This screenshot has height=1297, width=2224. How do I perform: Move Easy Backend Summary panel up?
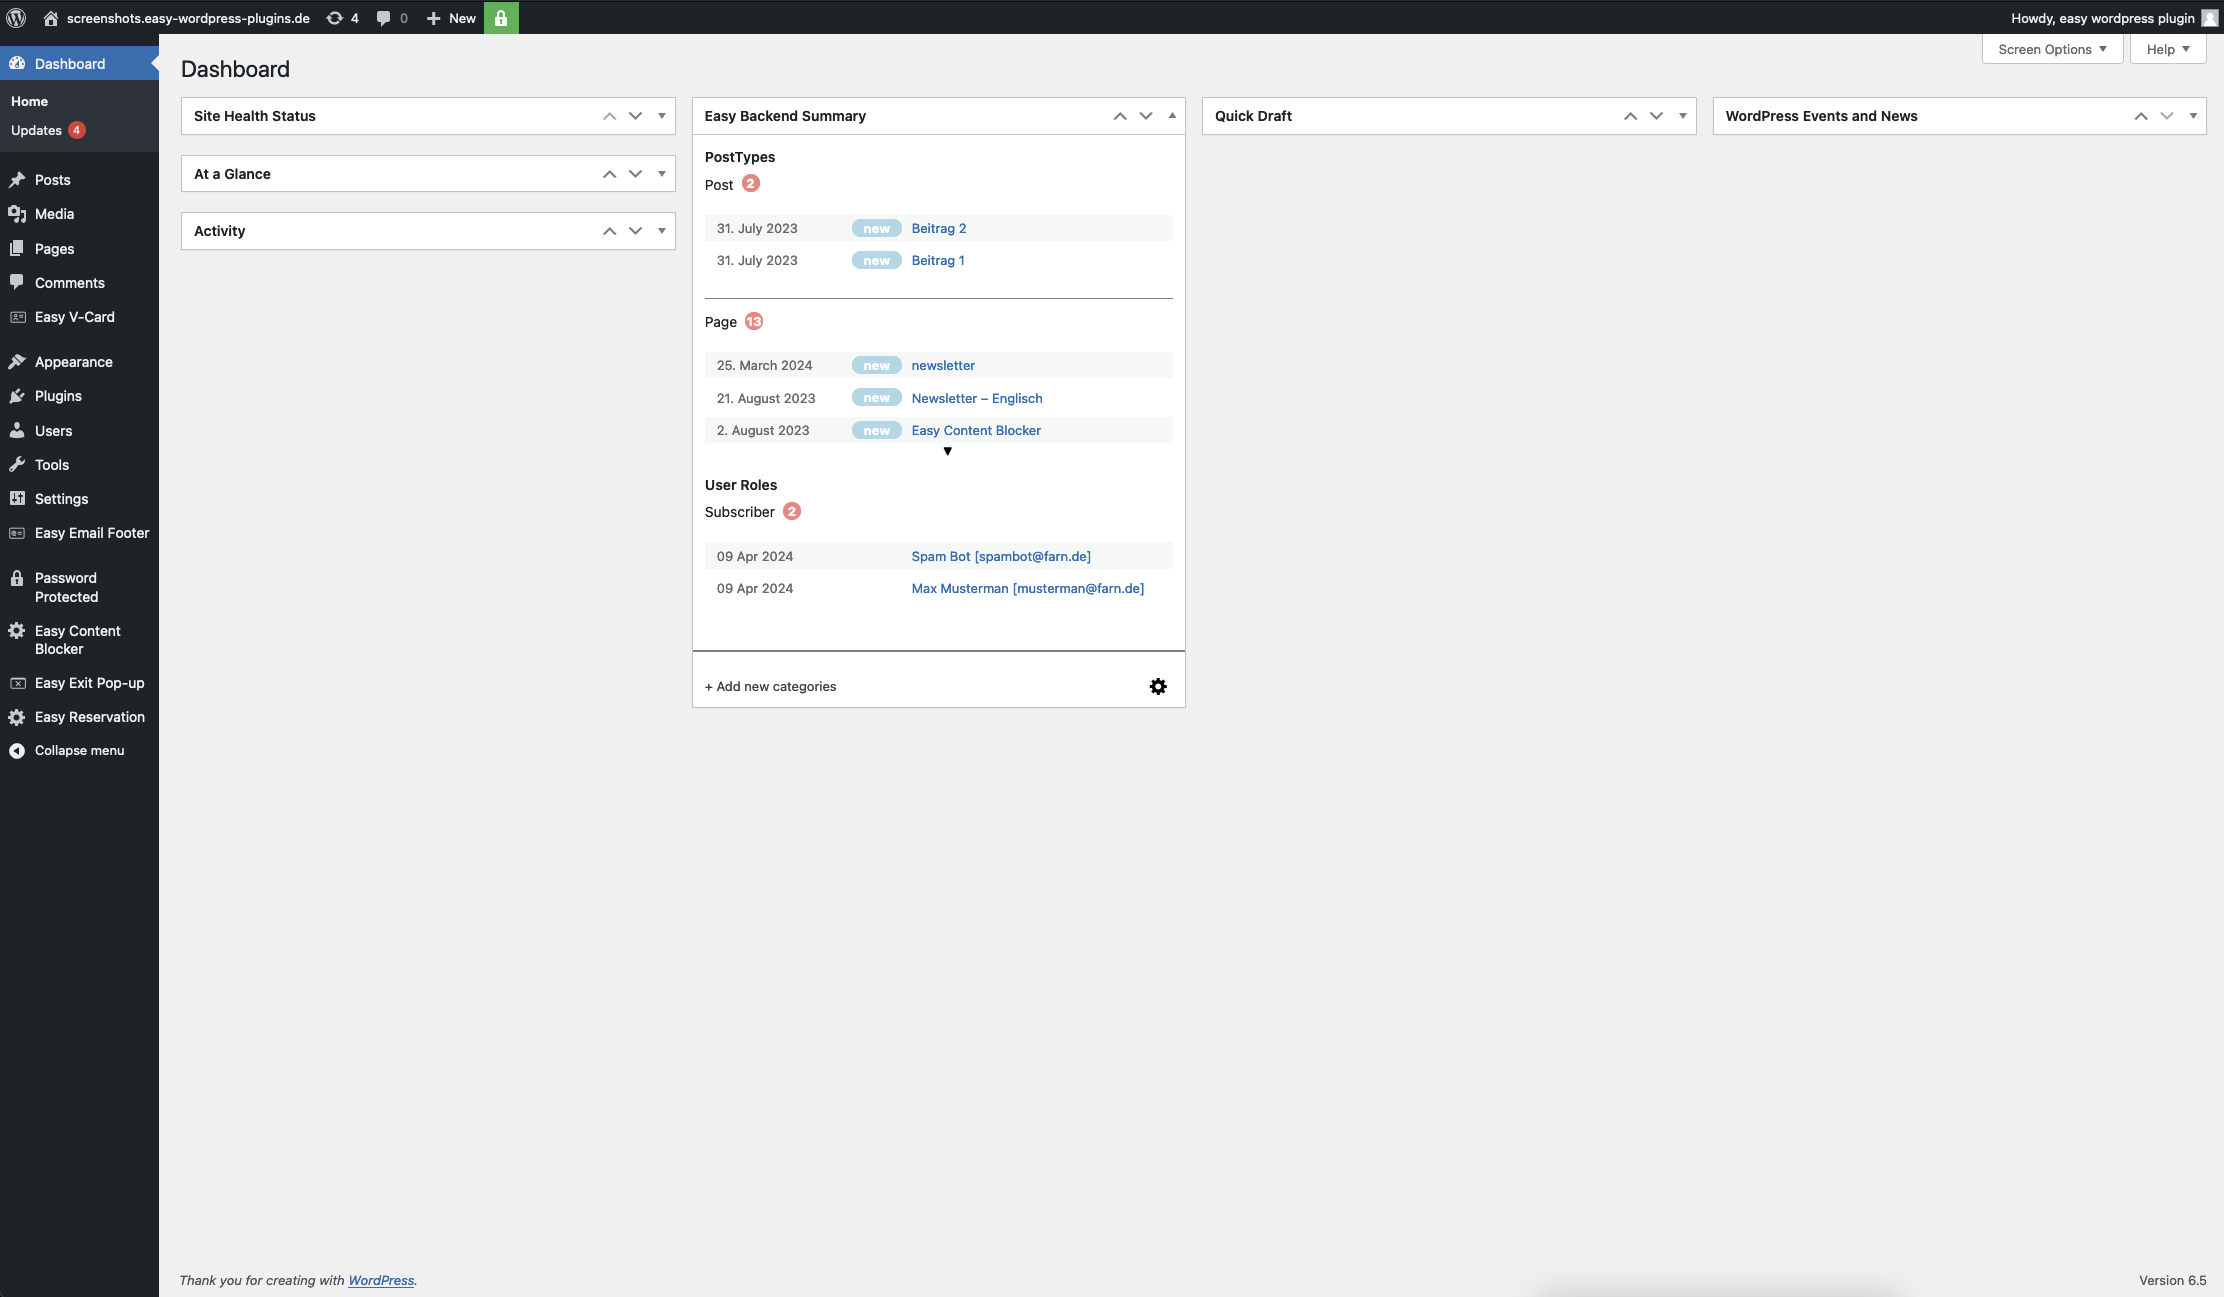pos(1120,116)
